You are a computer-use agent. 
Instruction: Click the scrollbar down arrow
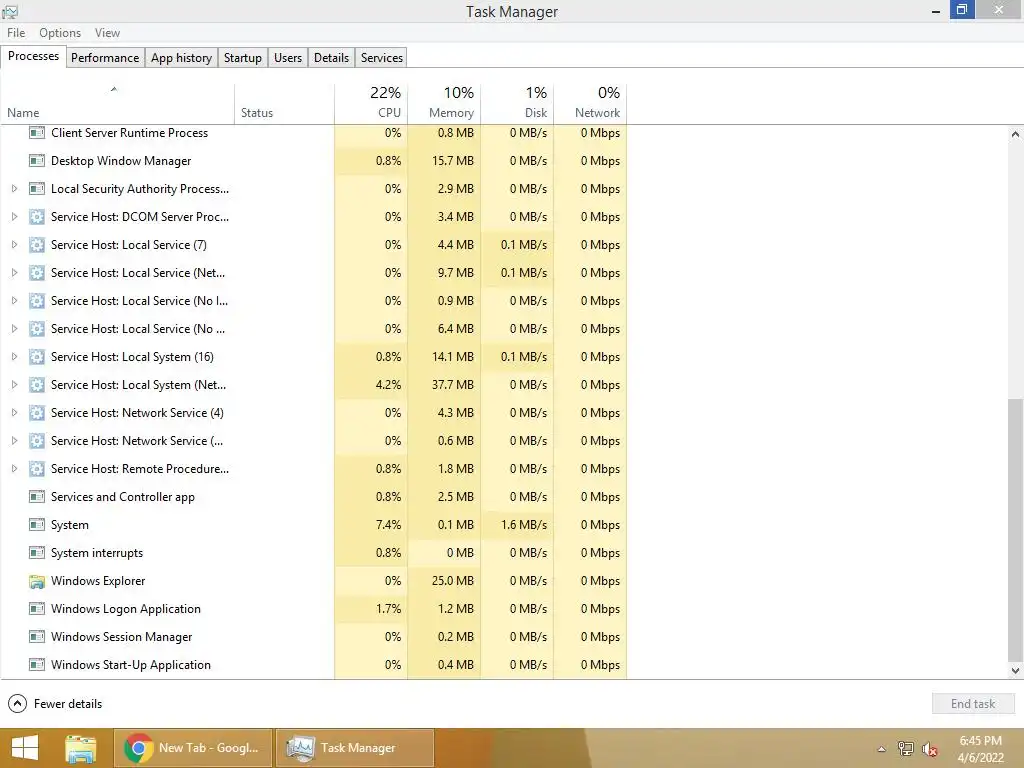[1015, 671]
